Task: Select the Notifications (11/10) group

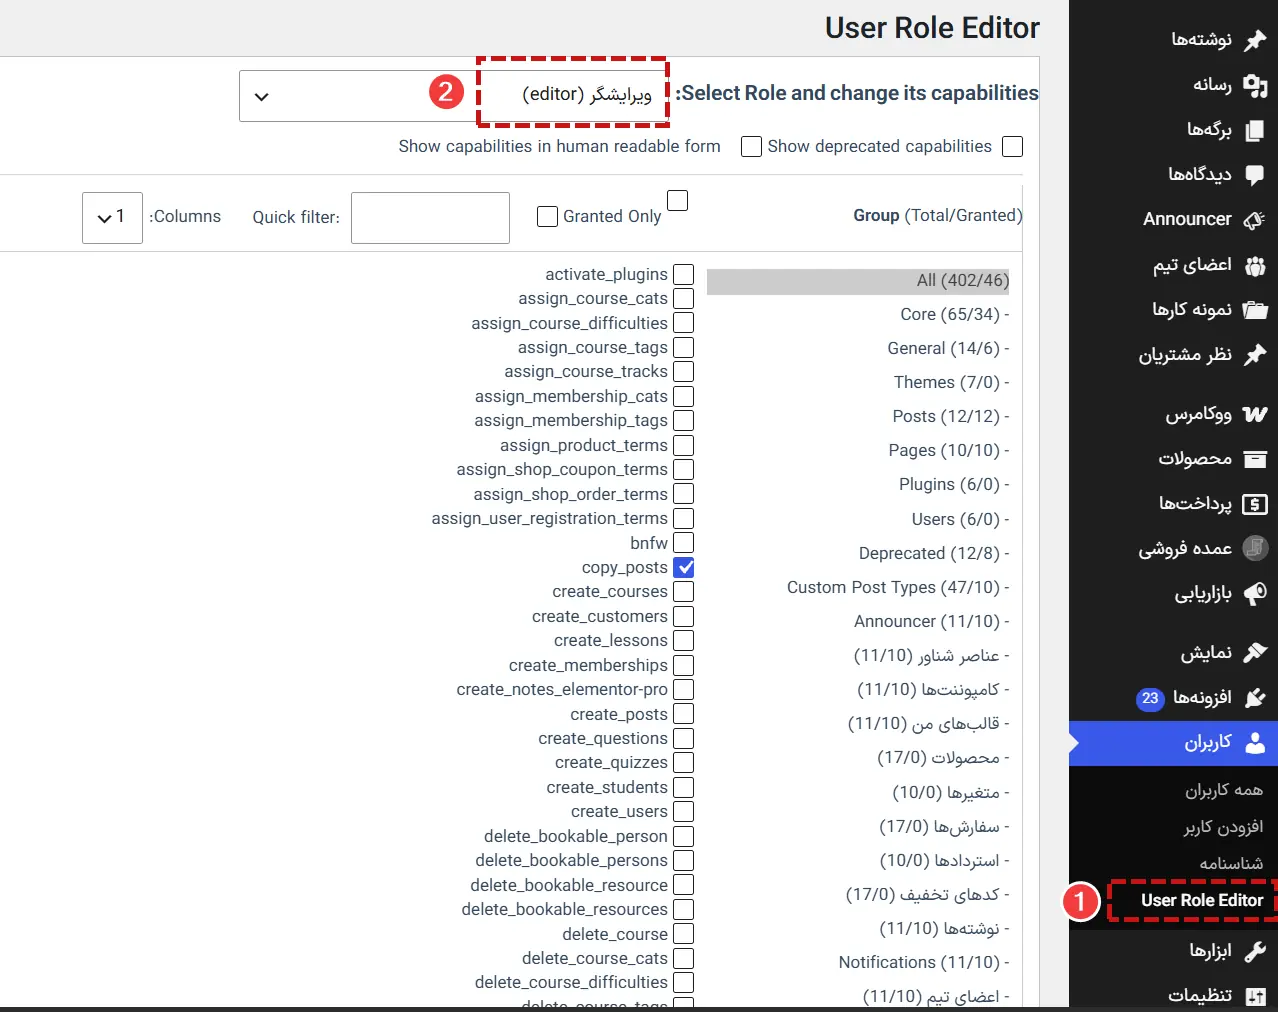Action: (924, 962)
